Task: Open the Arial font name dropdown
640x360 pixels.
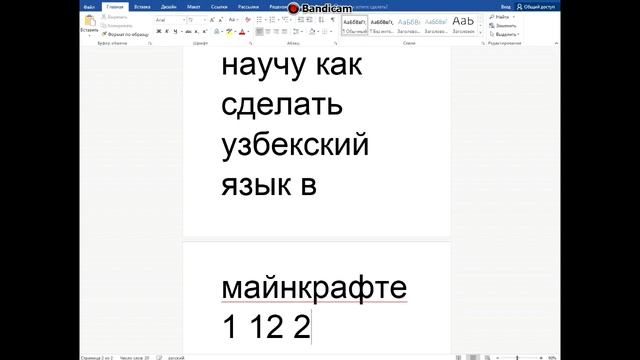Action: tap(184, 20)
